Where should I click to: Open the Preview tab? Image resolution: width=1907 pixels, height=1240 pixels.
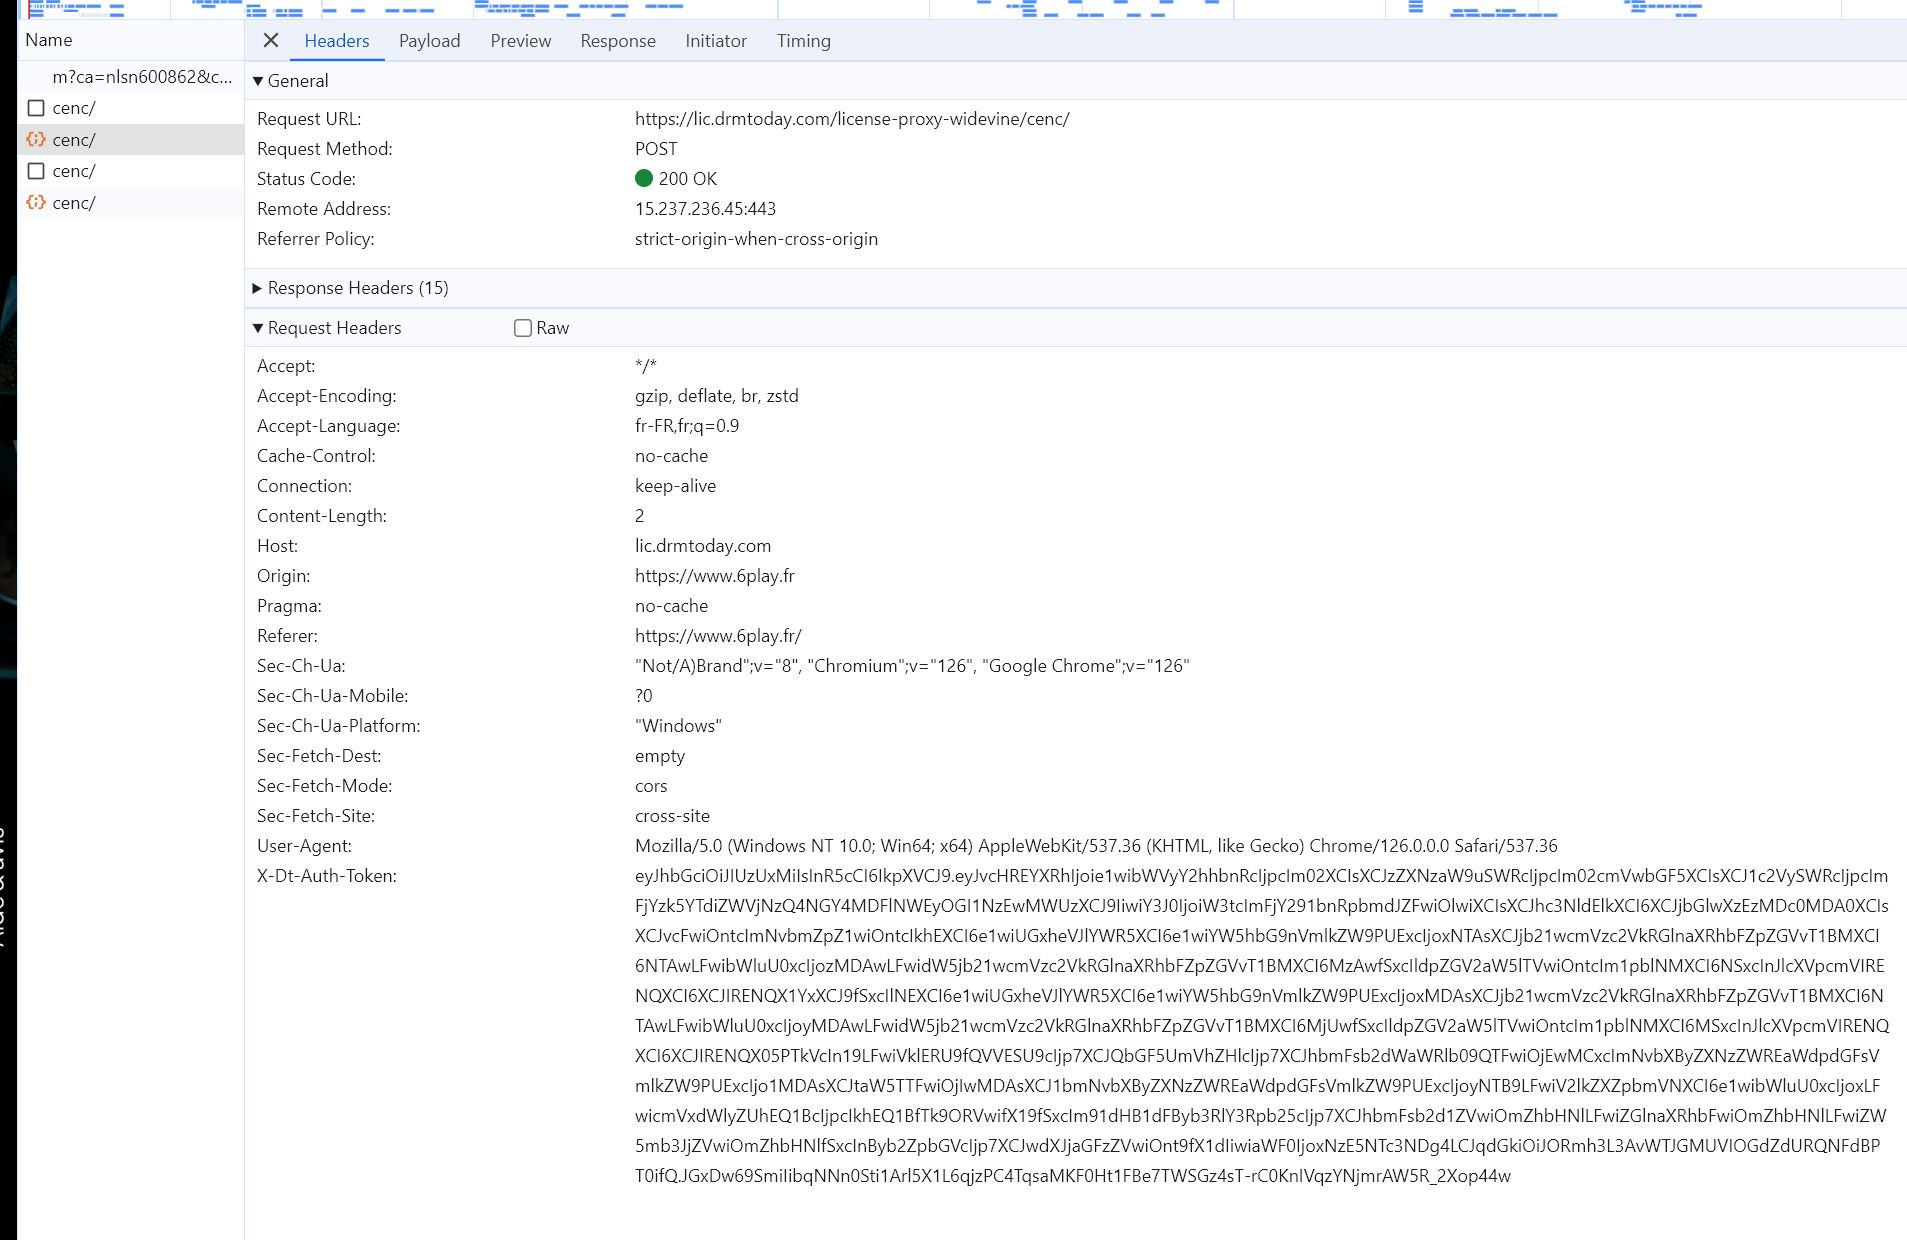pos(520,41)
